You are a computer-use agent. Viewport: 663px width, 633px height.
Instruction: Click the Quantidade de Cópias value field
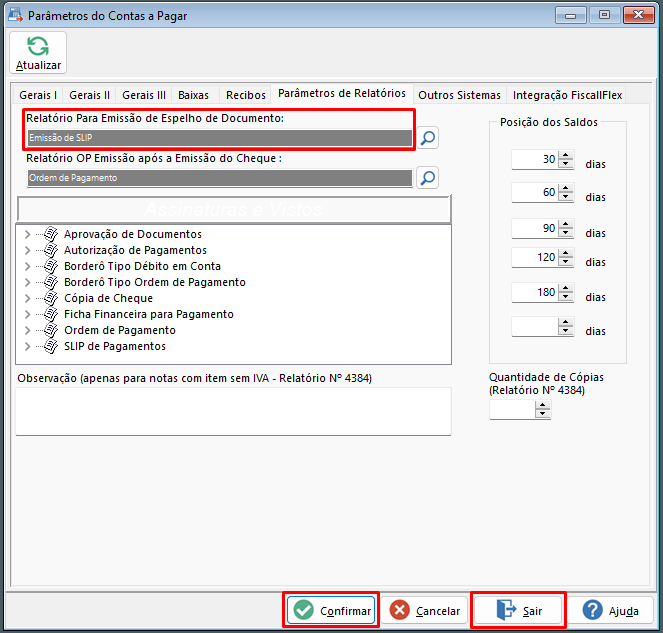click(512, 409)
